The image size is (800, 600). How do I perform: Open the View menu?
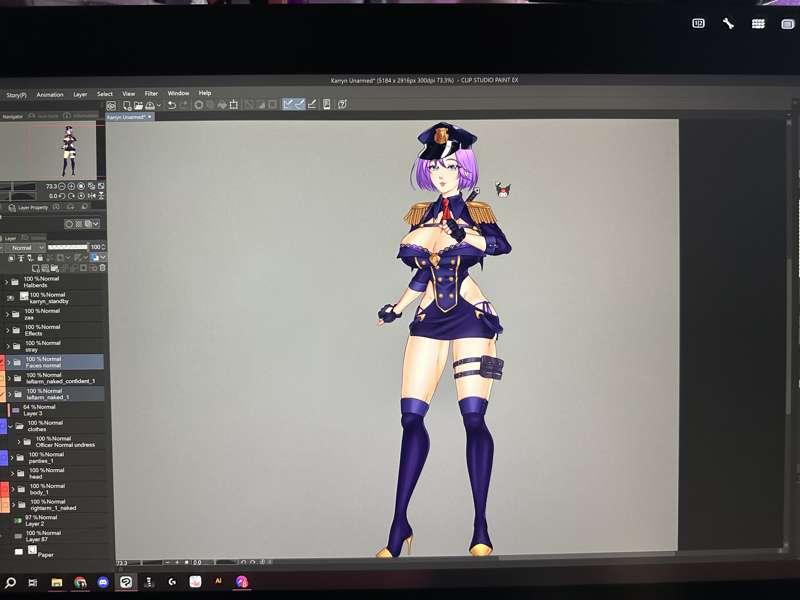tap(129, 94)
